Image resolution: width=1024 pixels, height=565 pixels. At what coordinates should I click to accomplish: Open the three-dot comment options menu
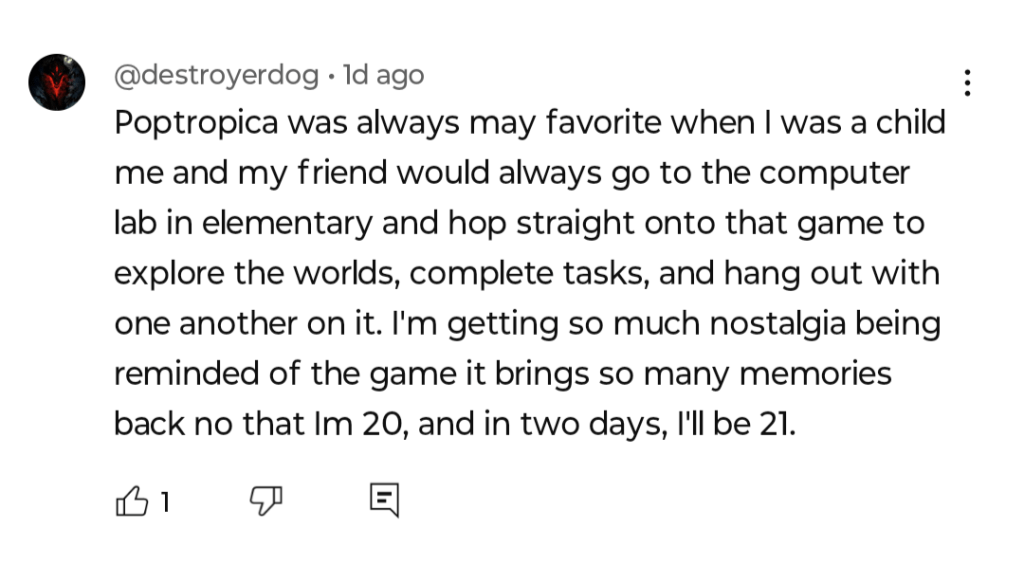[967, 83]
